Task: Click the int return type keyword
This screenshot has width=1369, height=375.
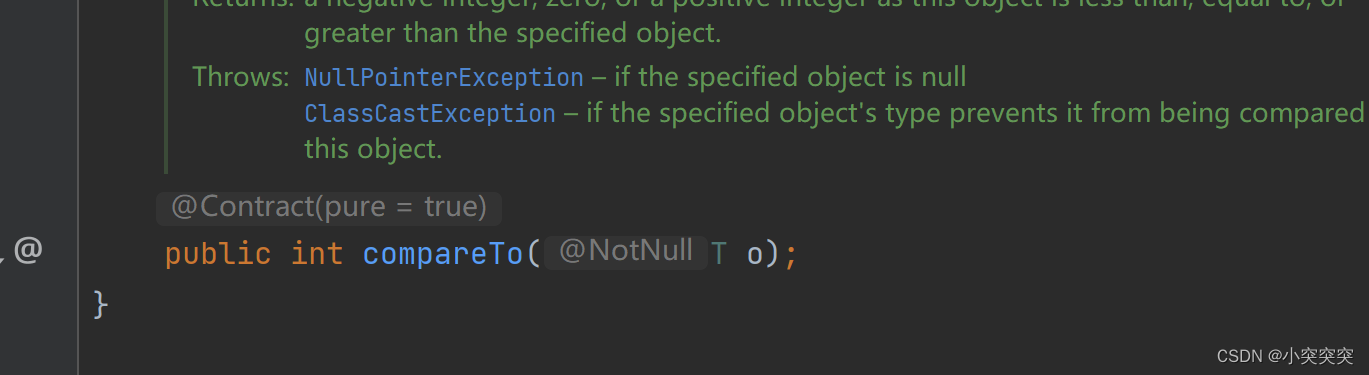Action: (x=317, y=254)
